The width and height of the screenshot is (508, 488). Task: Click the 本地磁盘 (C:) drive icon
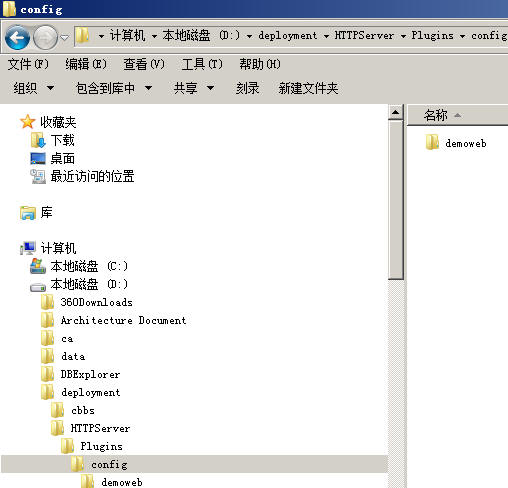38,266
